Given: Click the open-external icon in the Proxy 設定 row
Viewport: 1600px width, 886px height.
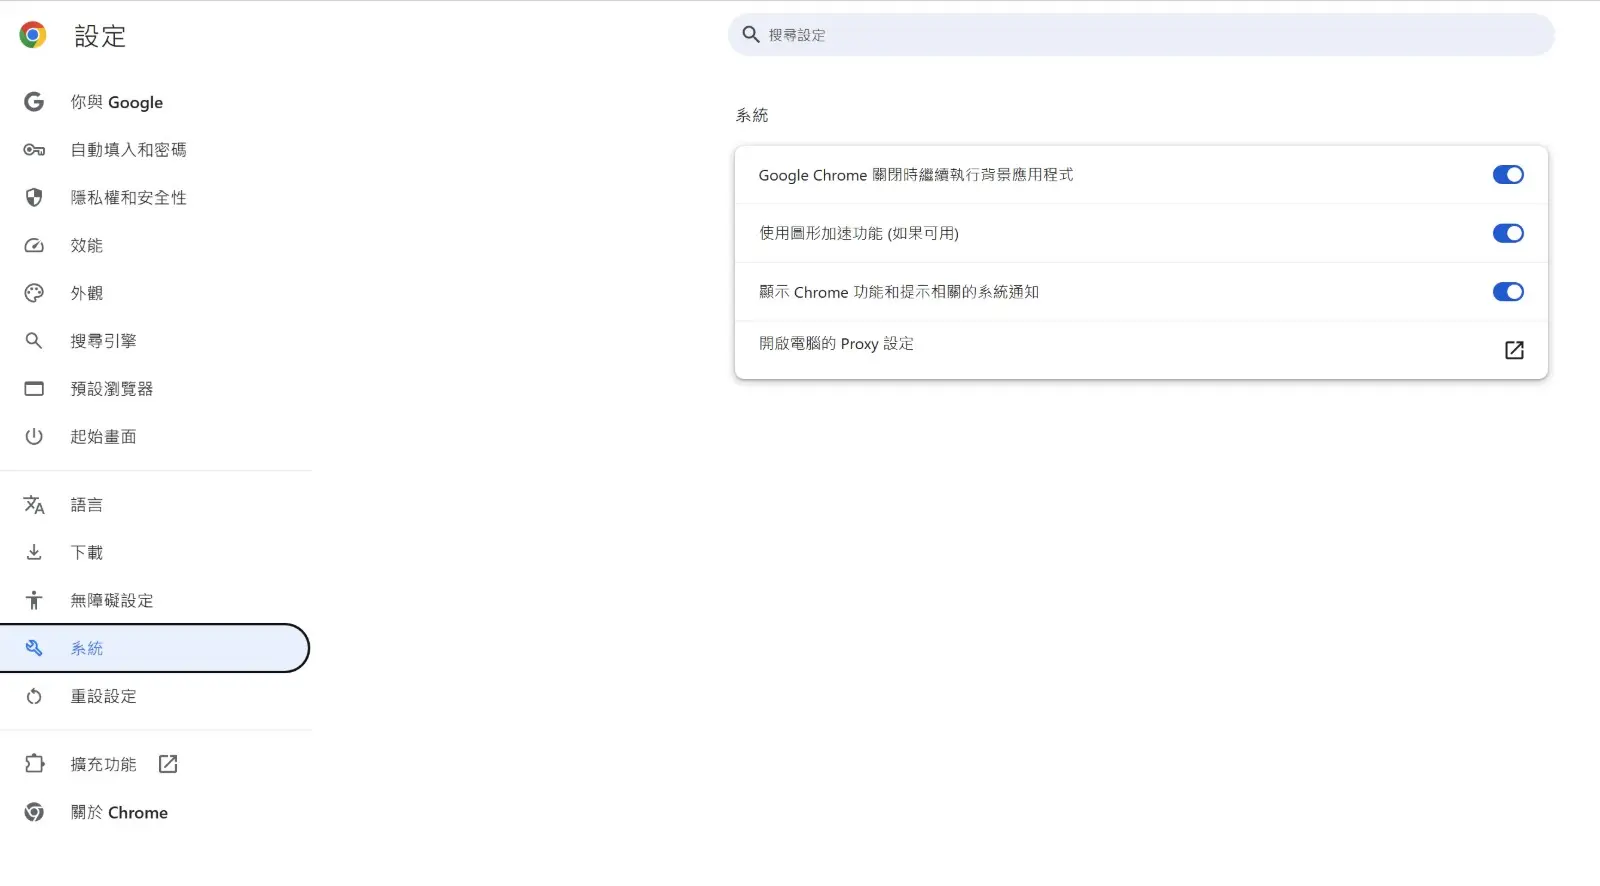Looking at the screenshot, I should click(1514, 350).
